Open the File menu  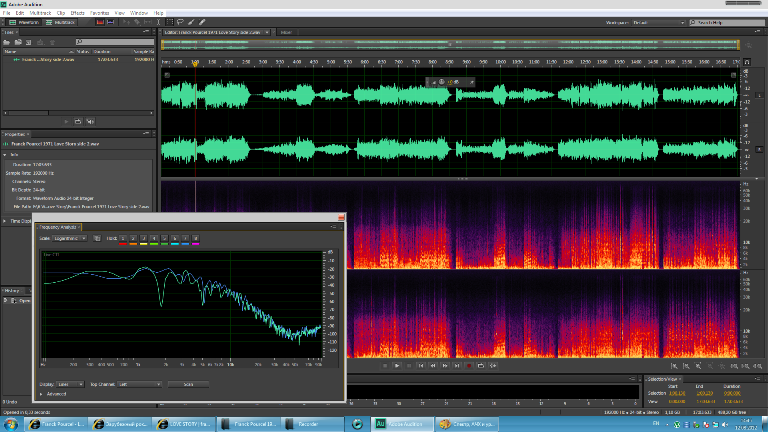click(x=6, y=13)
